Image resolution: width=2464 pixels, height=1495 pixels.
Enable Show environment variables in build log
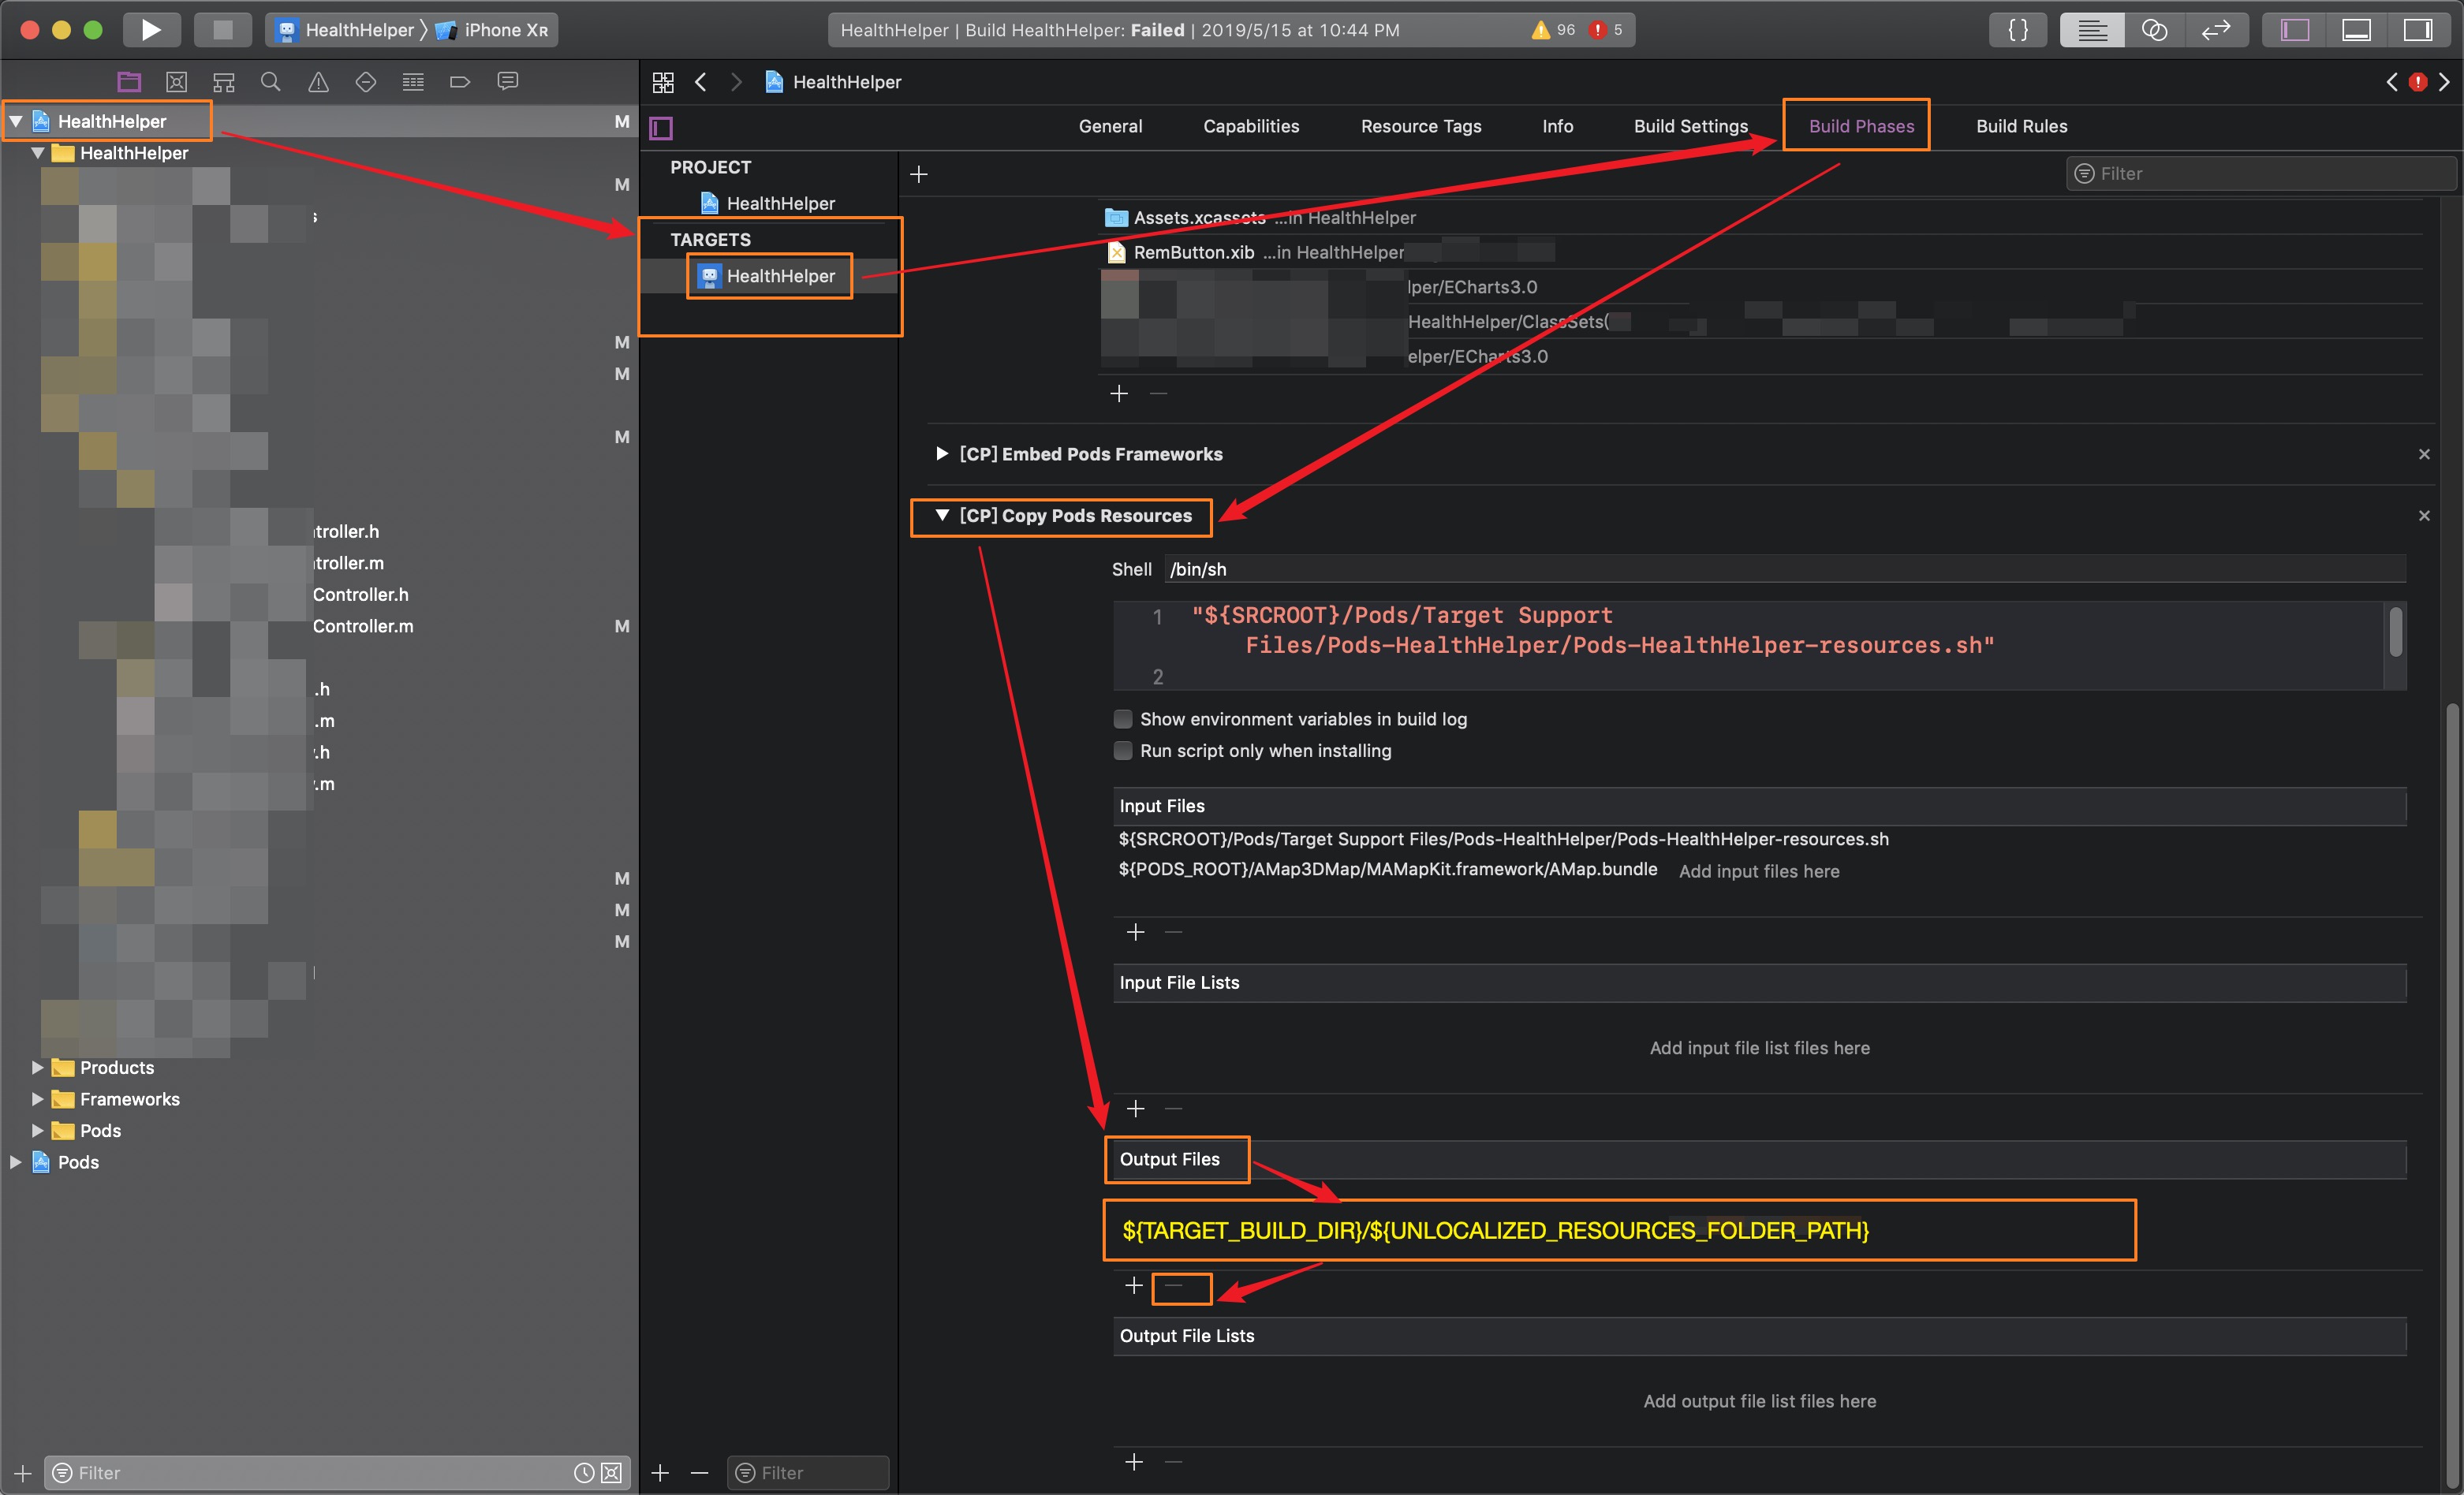pyautogui.click(x=1123, y=719)
